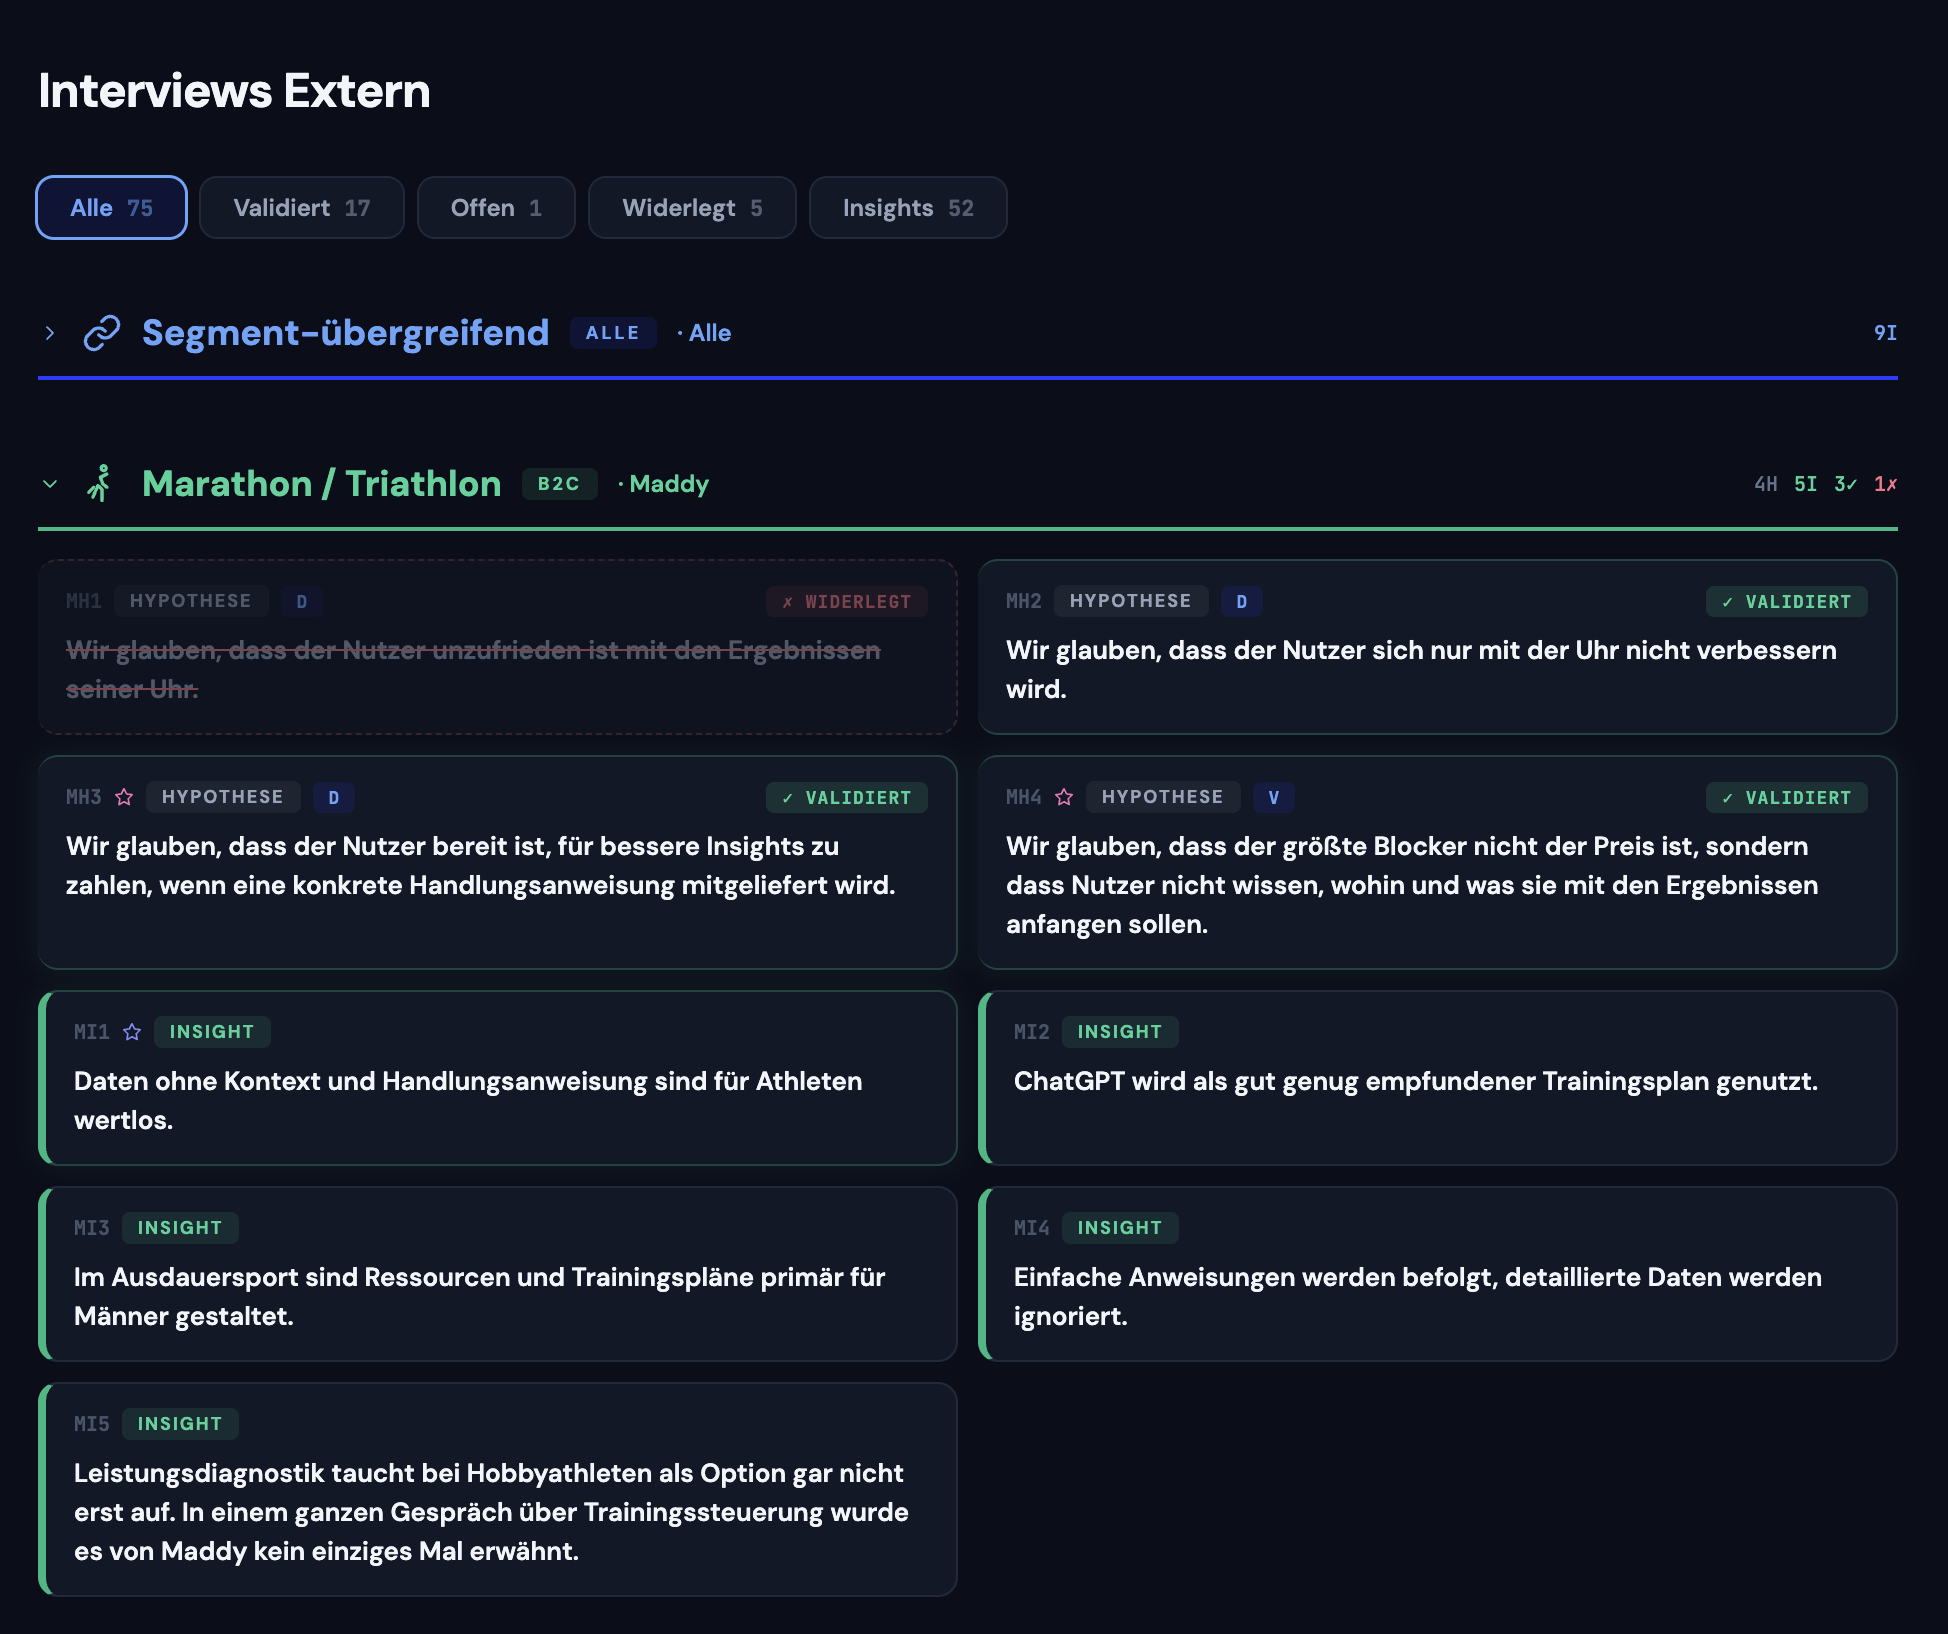Filter by Widerlegt 5
Viewport: 1948px width, 1634px height.
(692, 208)
